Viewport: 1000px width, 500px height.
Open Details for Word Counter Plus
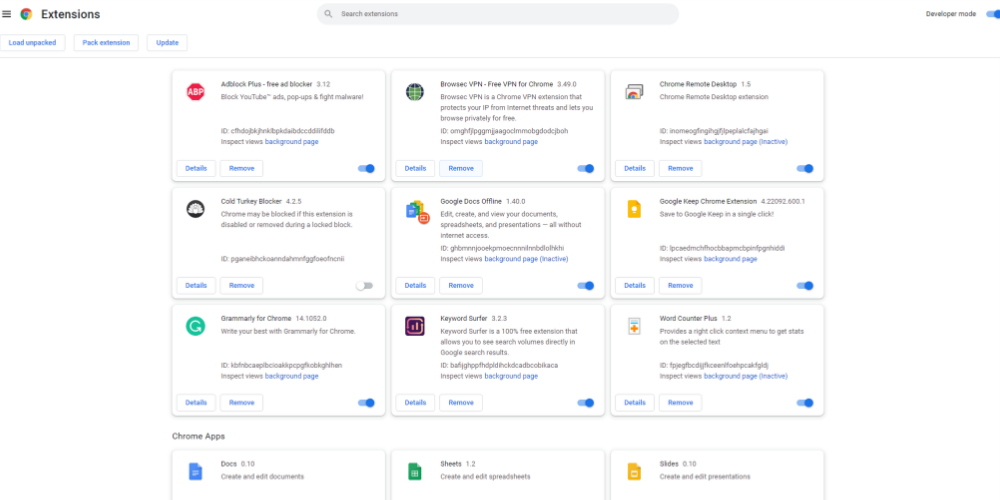pos(635,402)
